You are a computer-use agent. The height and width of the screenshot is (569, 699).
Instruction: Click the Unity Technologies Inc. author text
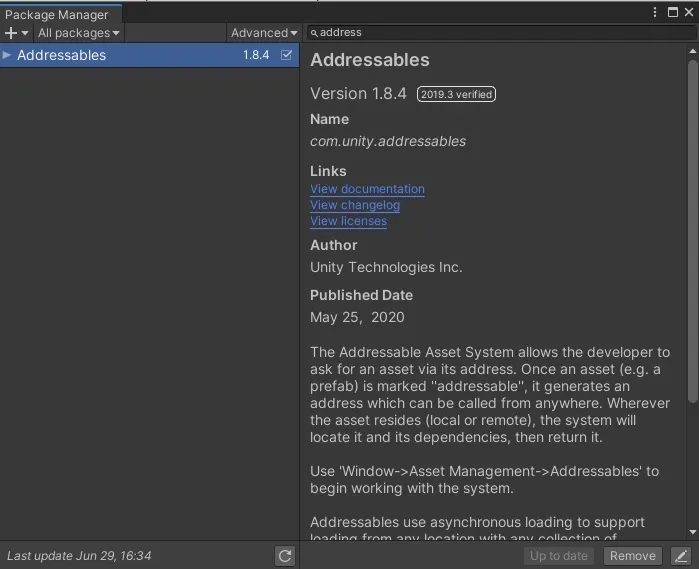click(386, 267)
